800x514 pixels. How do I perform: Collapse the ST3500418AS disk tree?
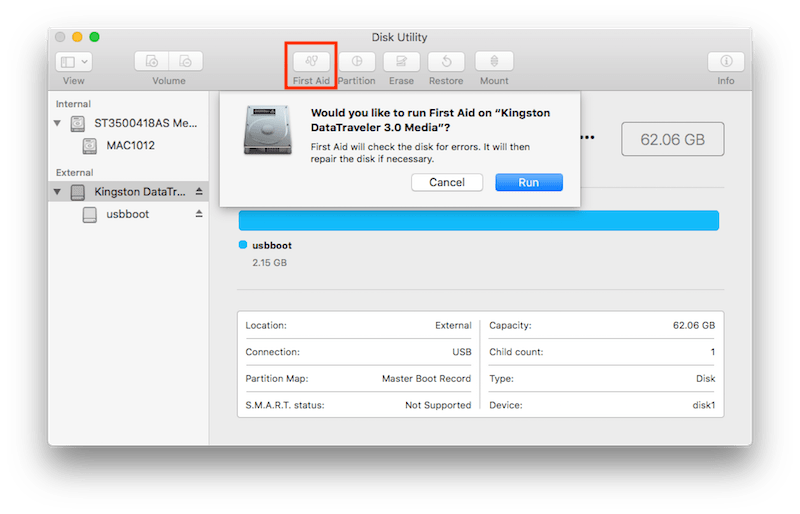[58, 123]
